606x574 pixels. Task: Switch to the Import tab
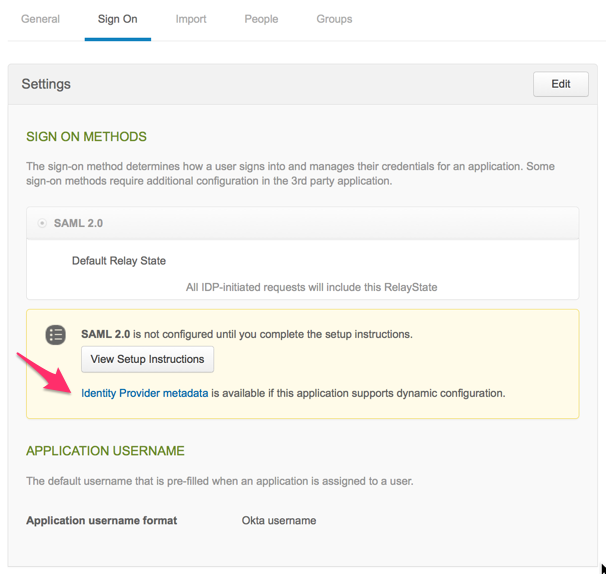click(191, 19)
